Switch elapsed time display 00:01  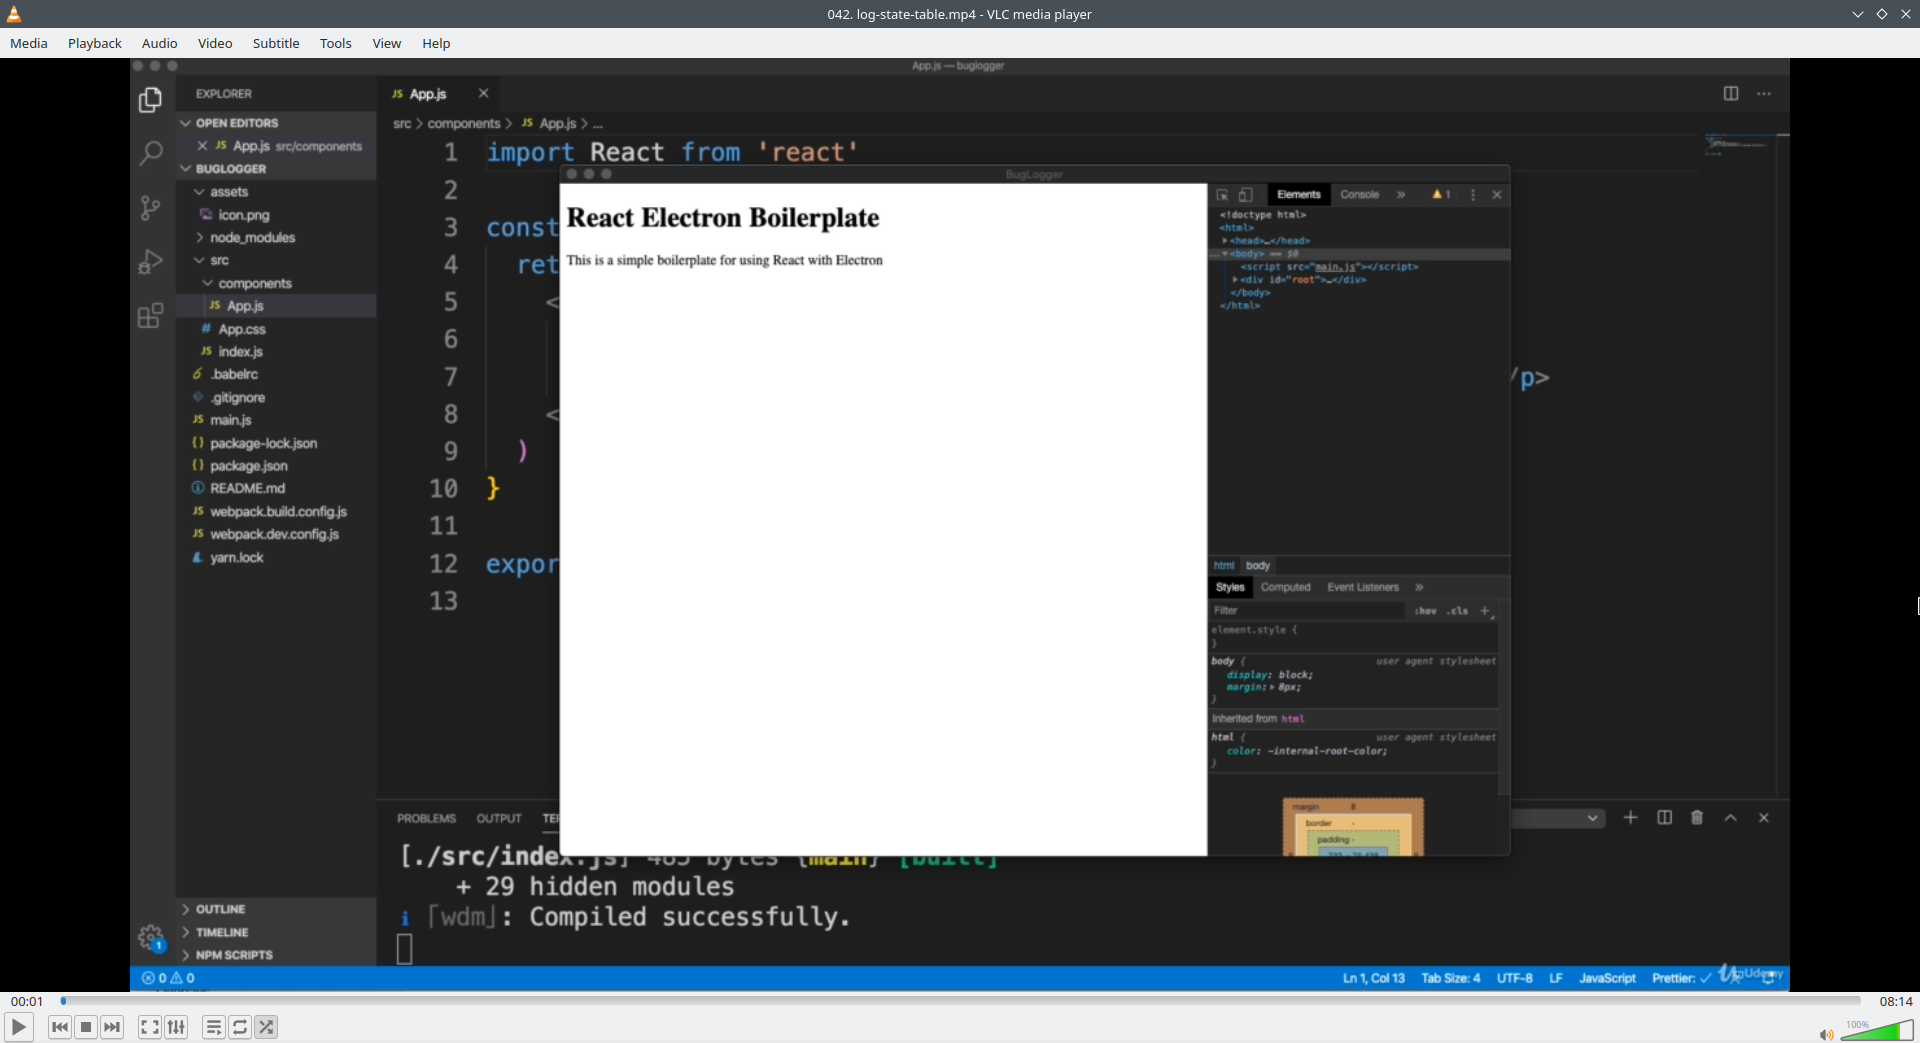(27, 1001)
